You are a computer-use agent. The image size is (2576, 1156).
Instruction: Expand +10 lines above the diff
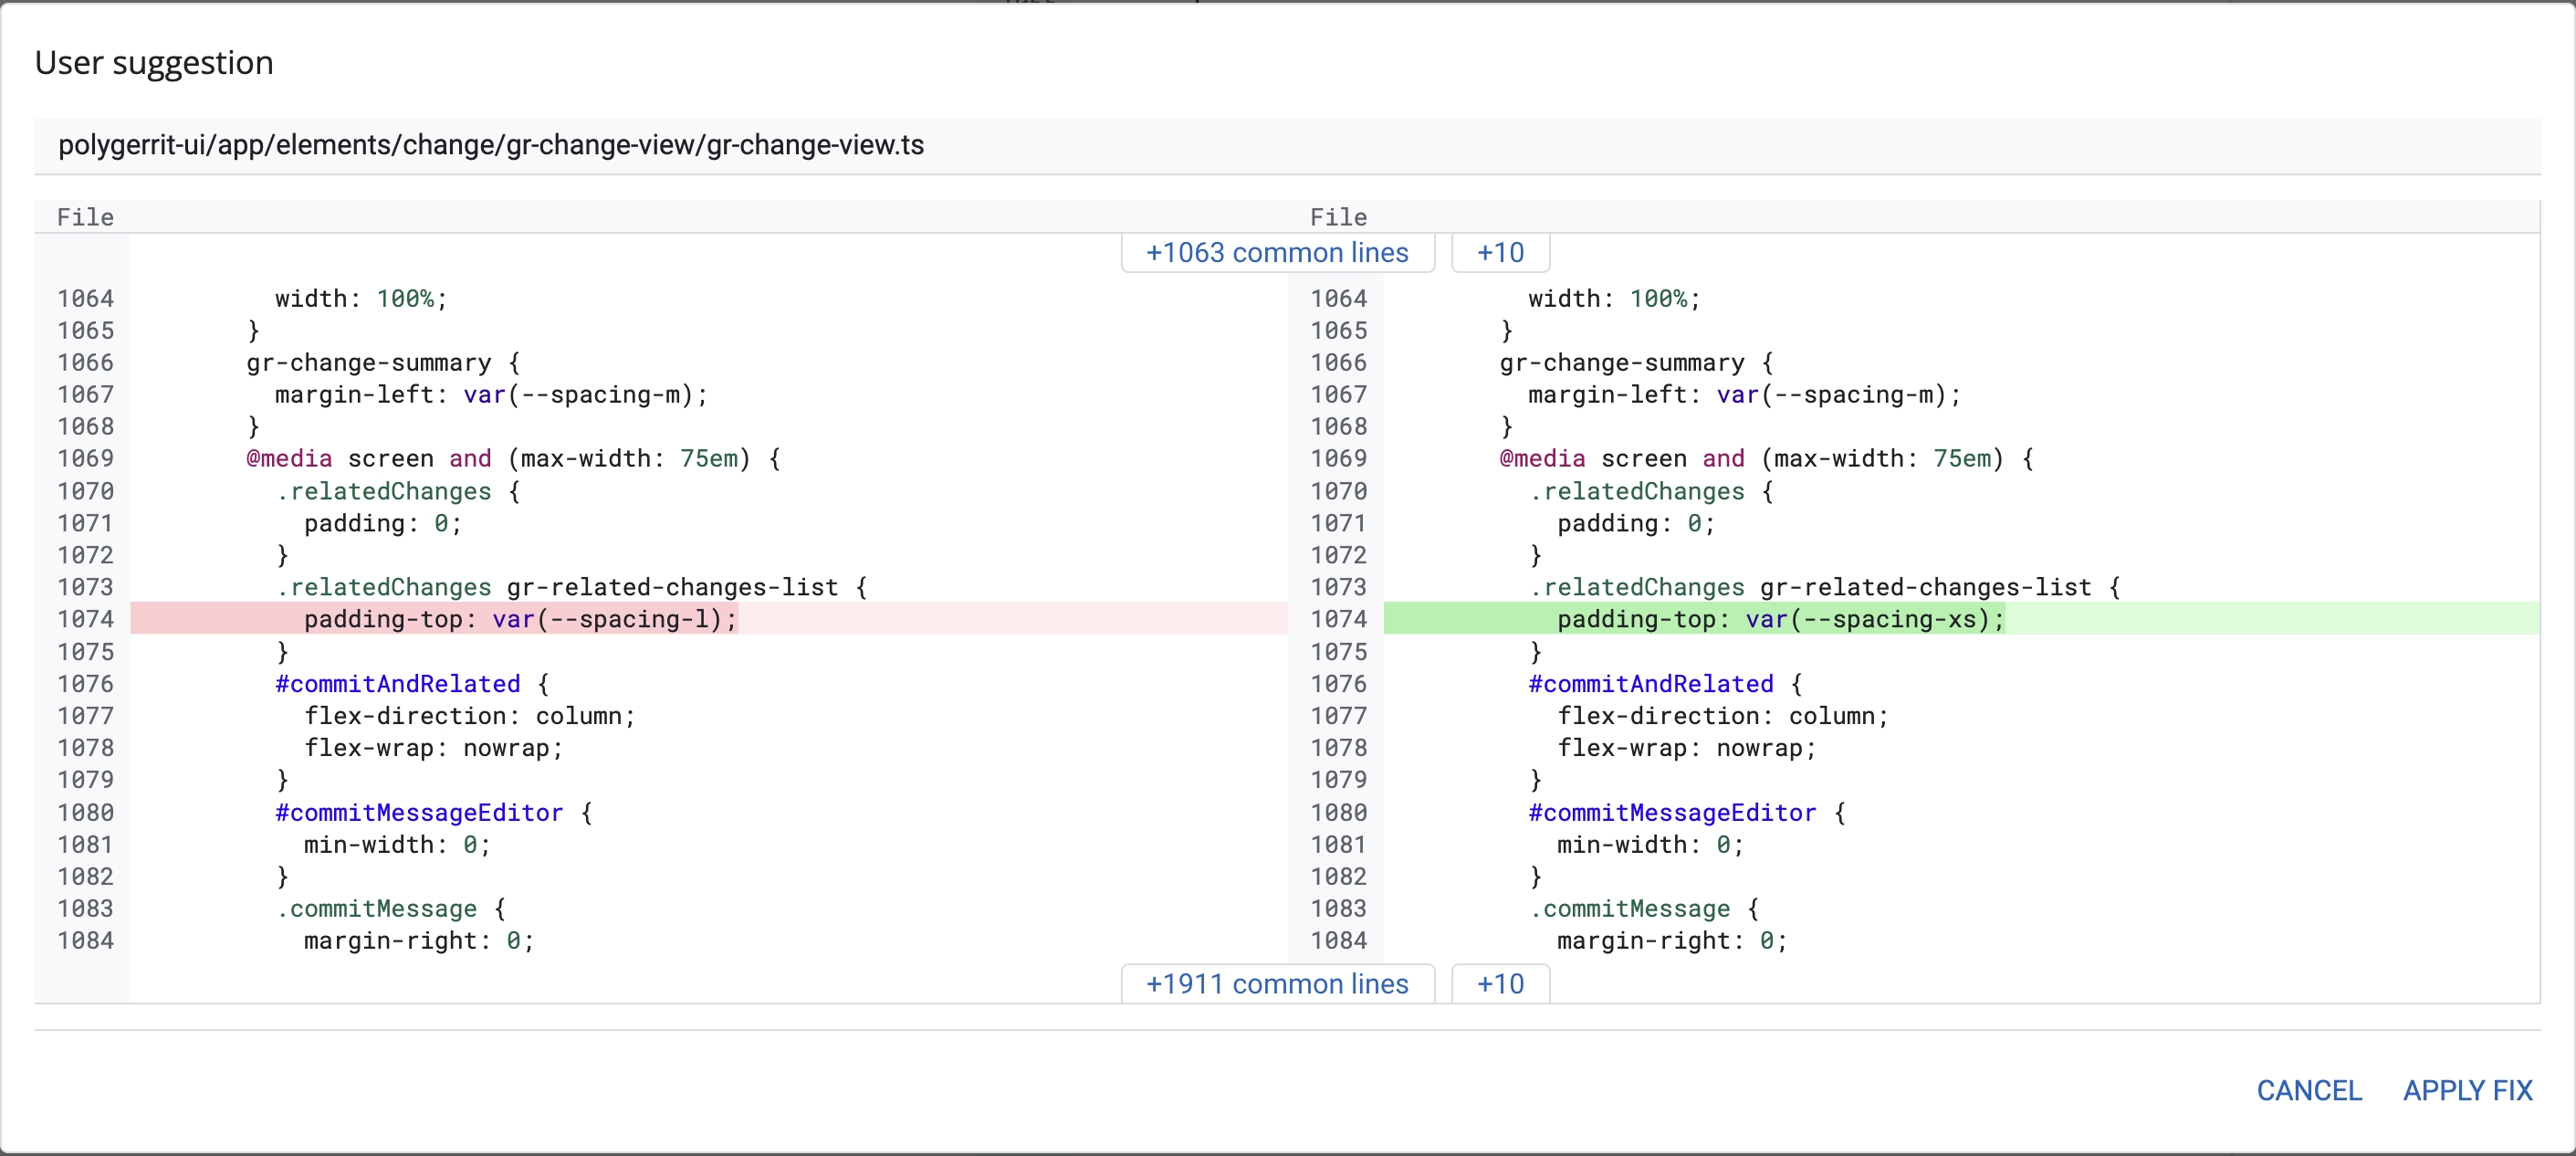(x=1499, y=253)
